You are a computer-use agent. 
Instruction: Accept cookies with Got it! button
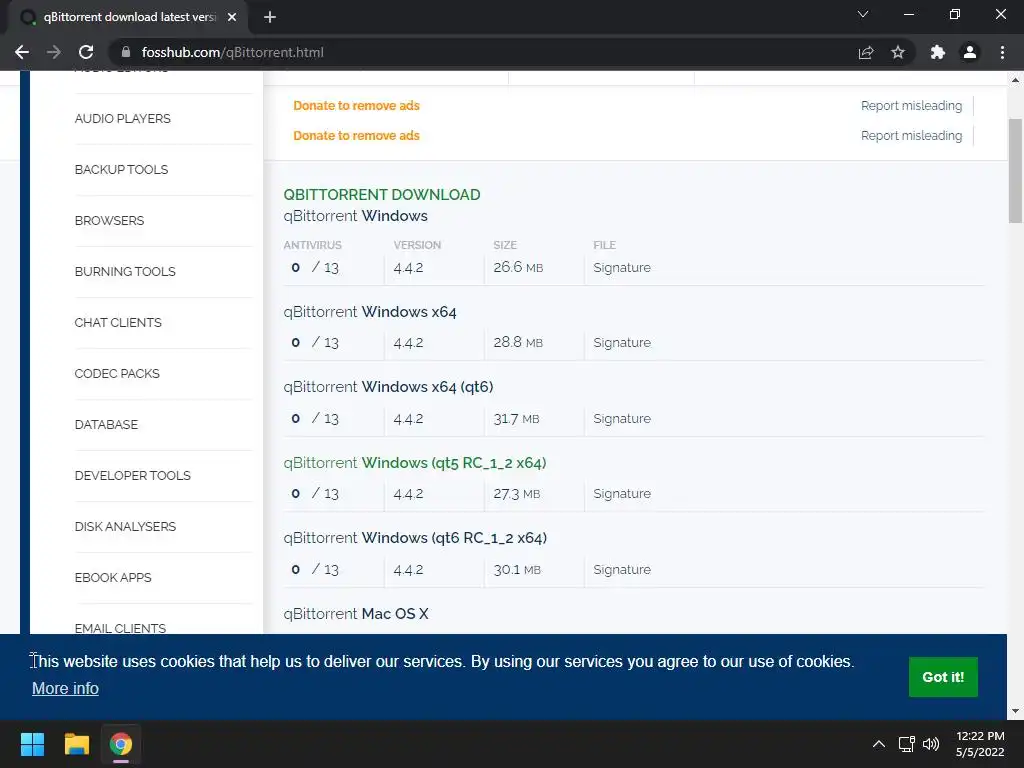tap(943, 677)
